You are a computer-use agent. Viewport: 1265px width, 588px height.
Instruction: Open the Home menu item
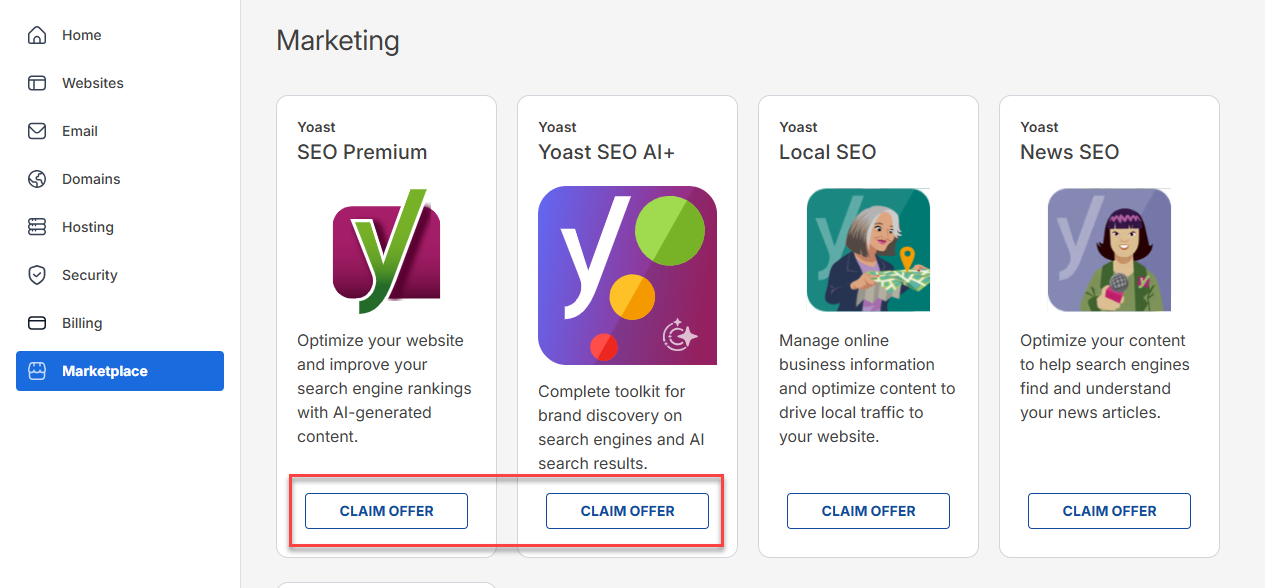[x=81, y=35]
